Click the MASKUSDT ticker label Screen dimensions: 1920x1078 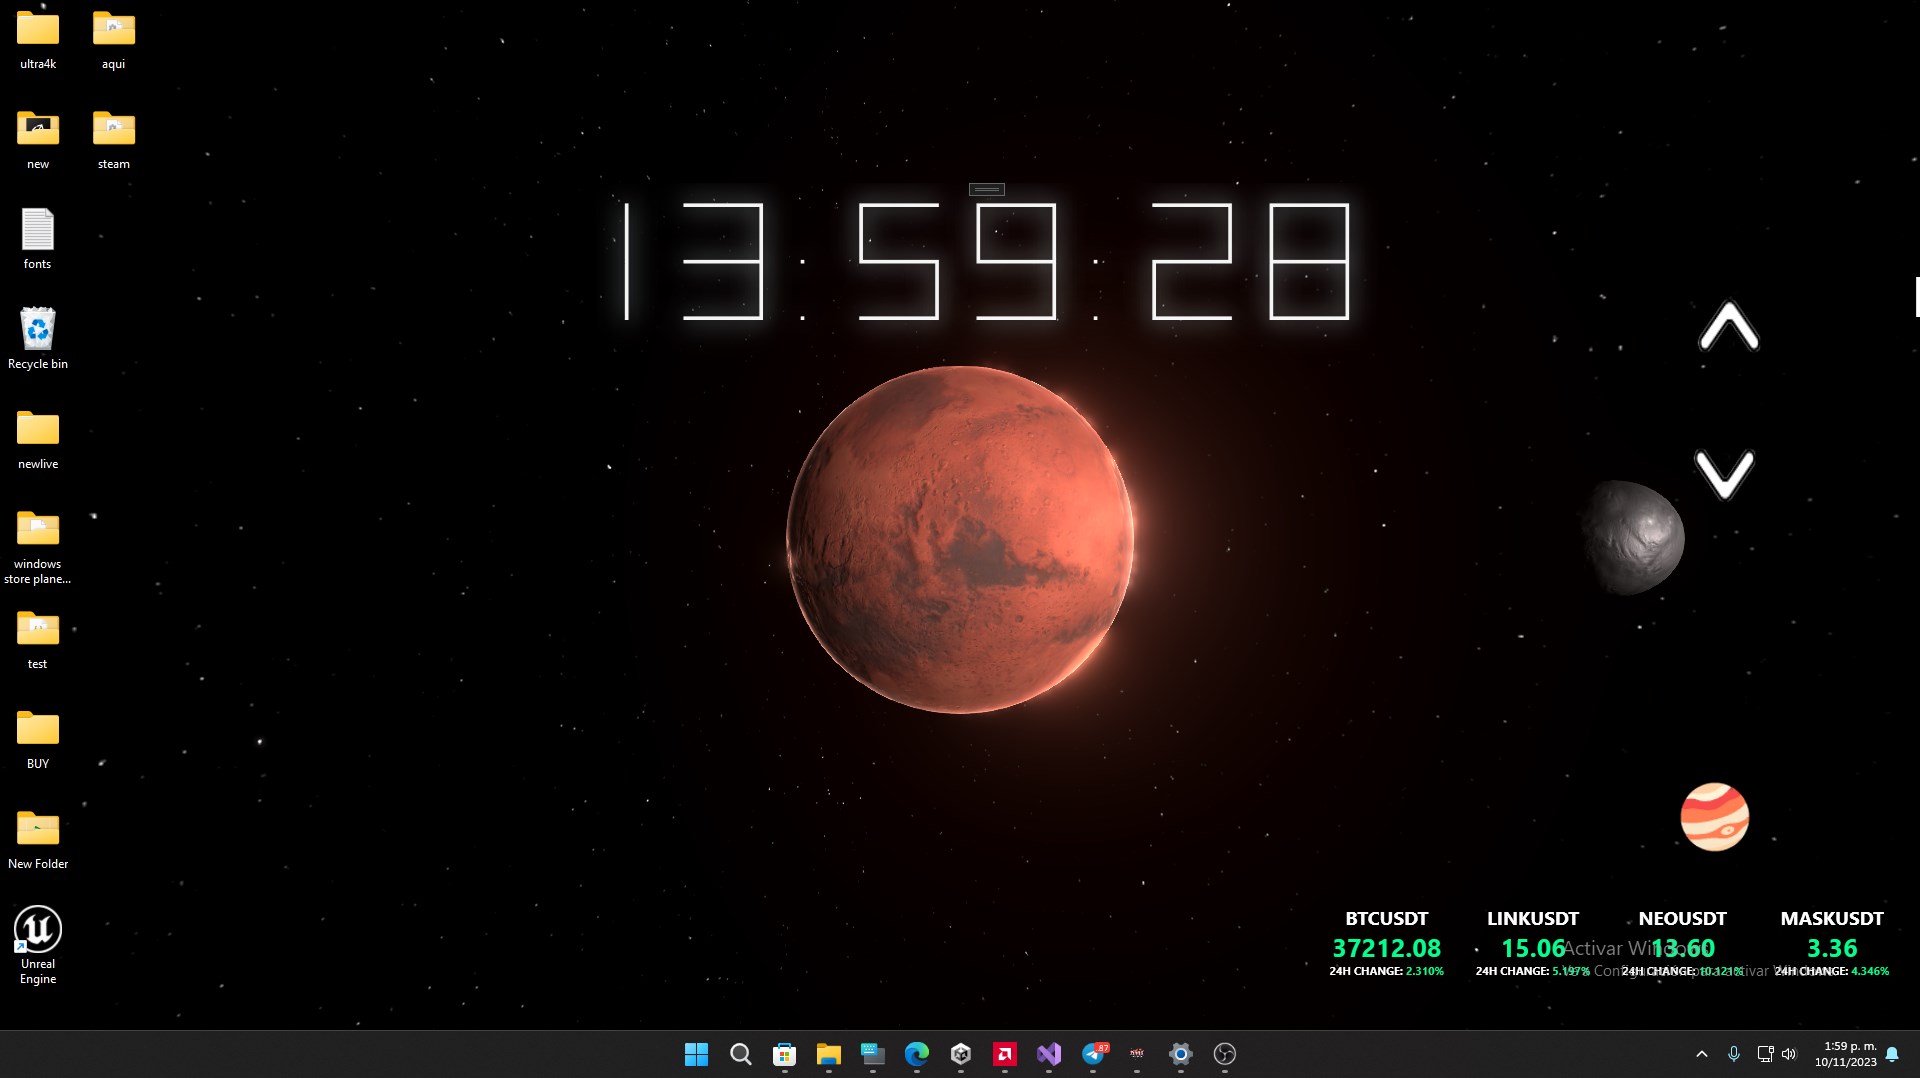1832,919
